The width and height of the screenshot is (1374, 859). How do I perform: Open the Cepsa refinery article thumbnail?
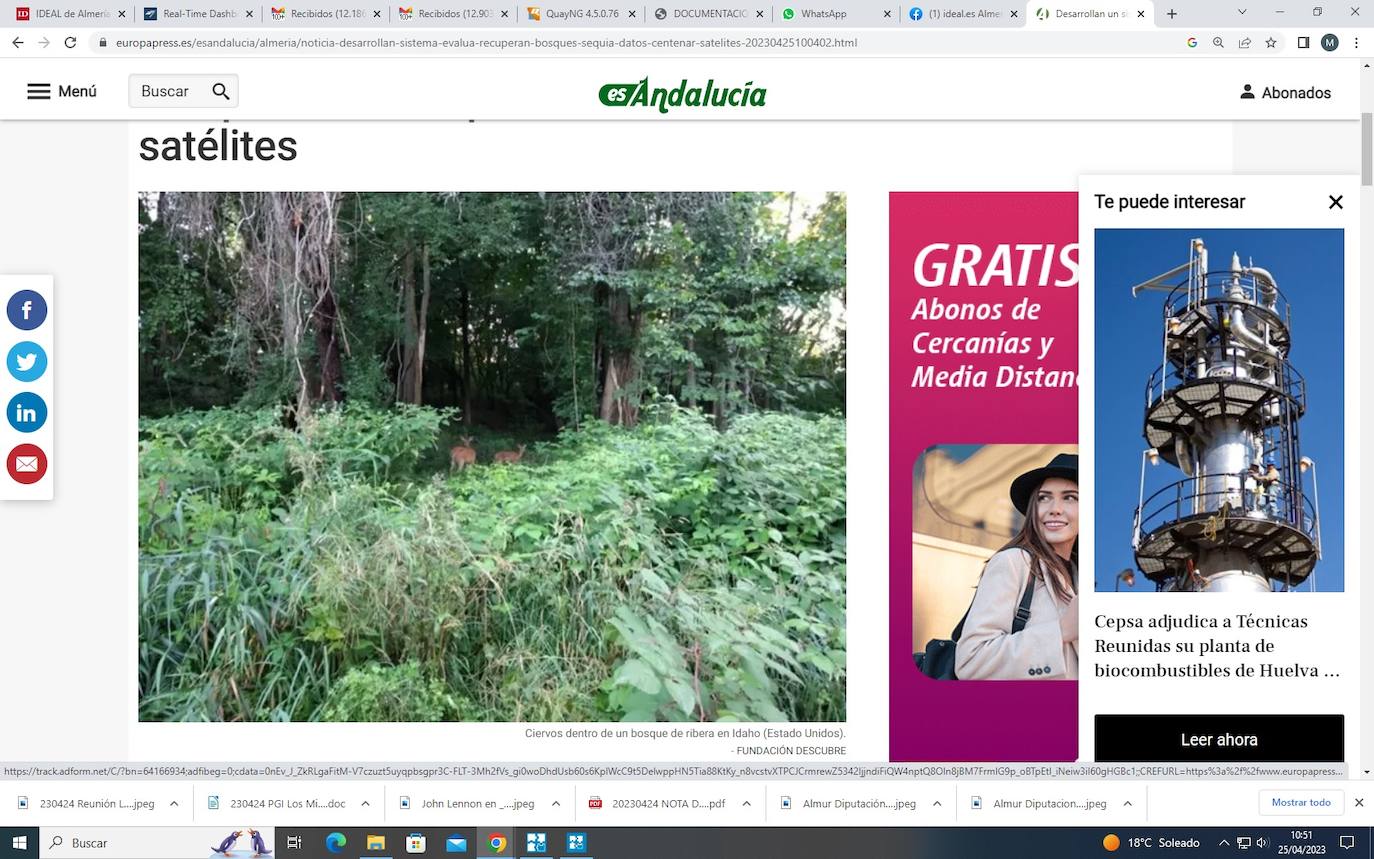(x=1218, y=410)
